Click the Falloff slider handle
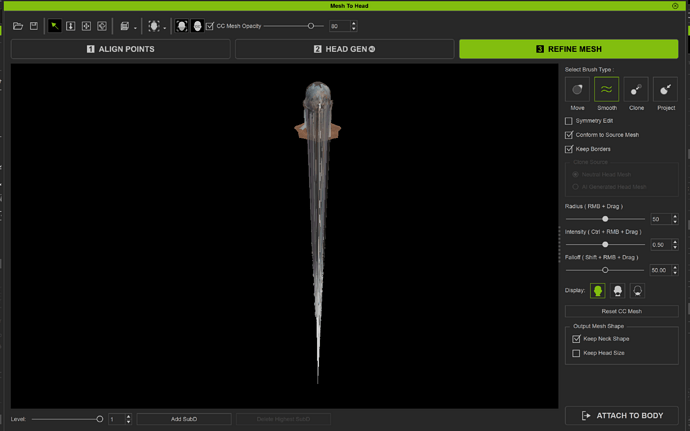 [605, 270]
